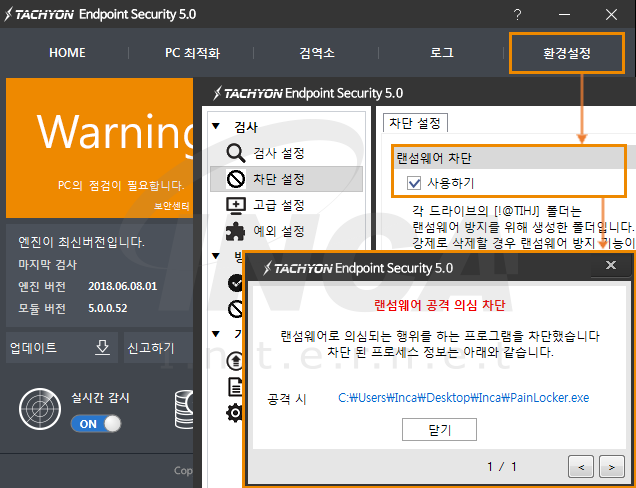Click 엔진이 최신버전입니다. status text
Image resolution: width=636 pixels, height=488 pixels.
81,242
